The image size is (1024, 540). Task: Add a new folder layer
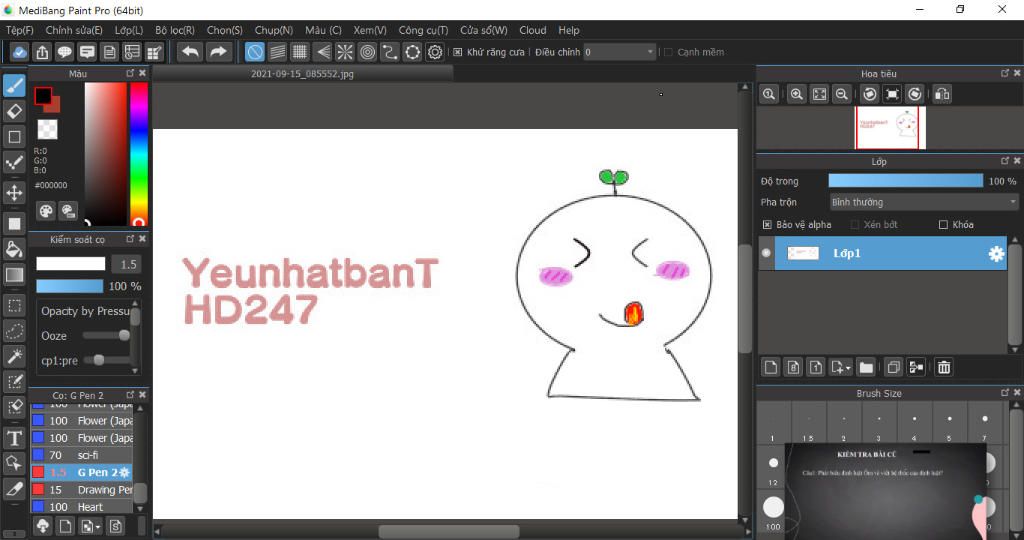coord(866,367)
